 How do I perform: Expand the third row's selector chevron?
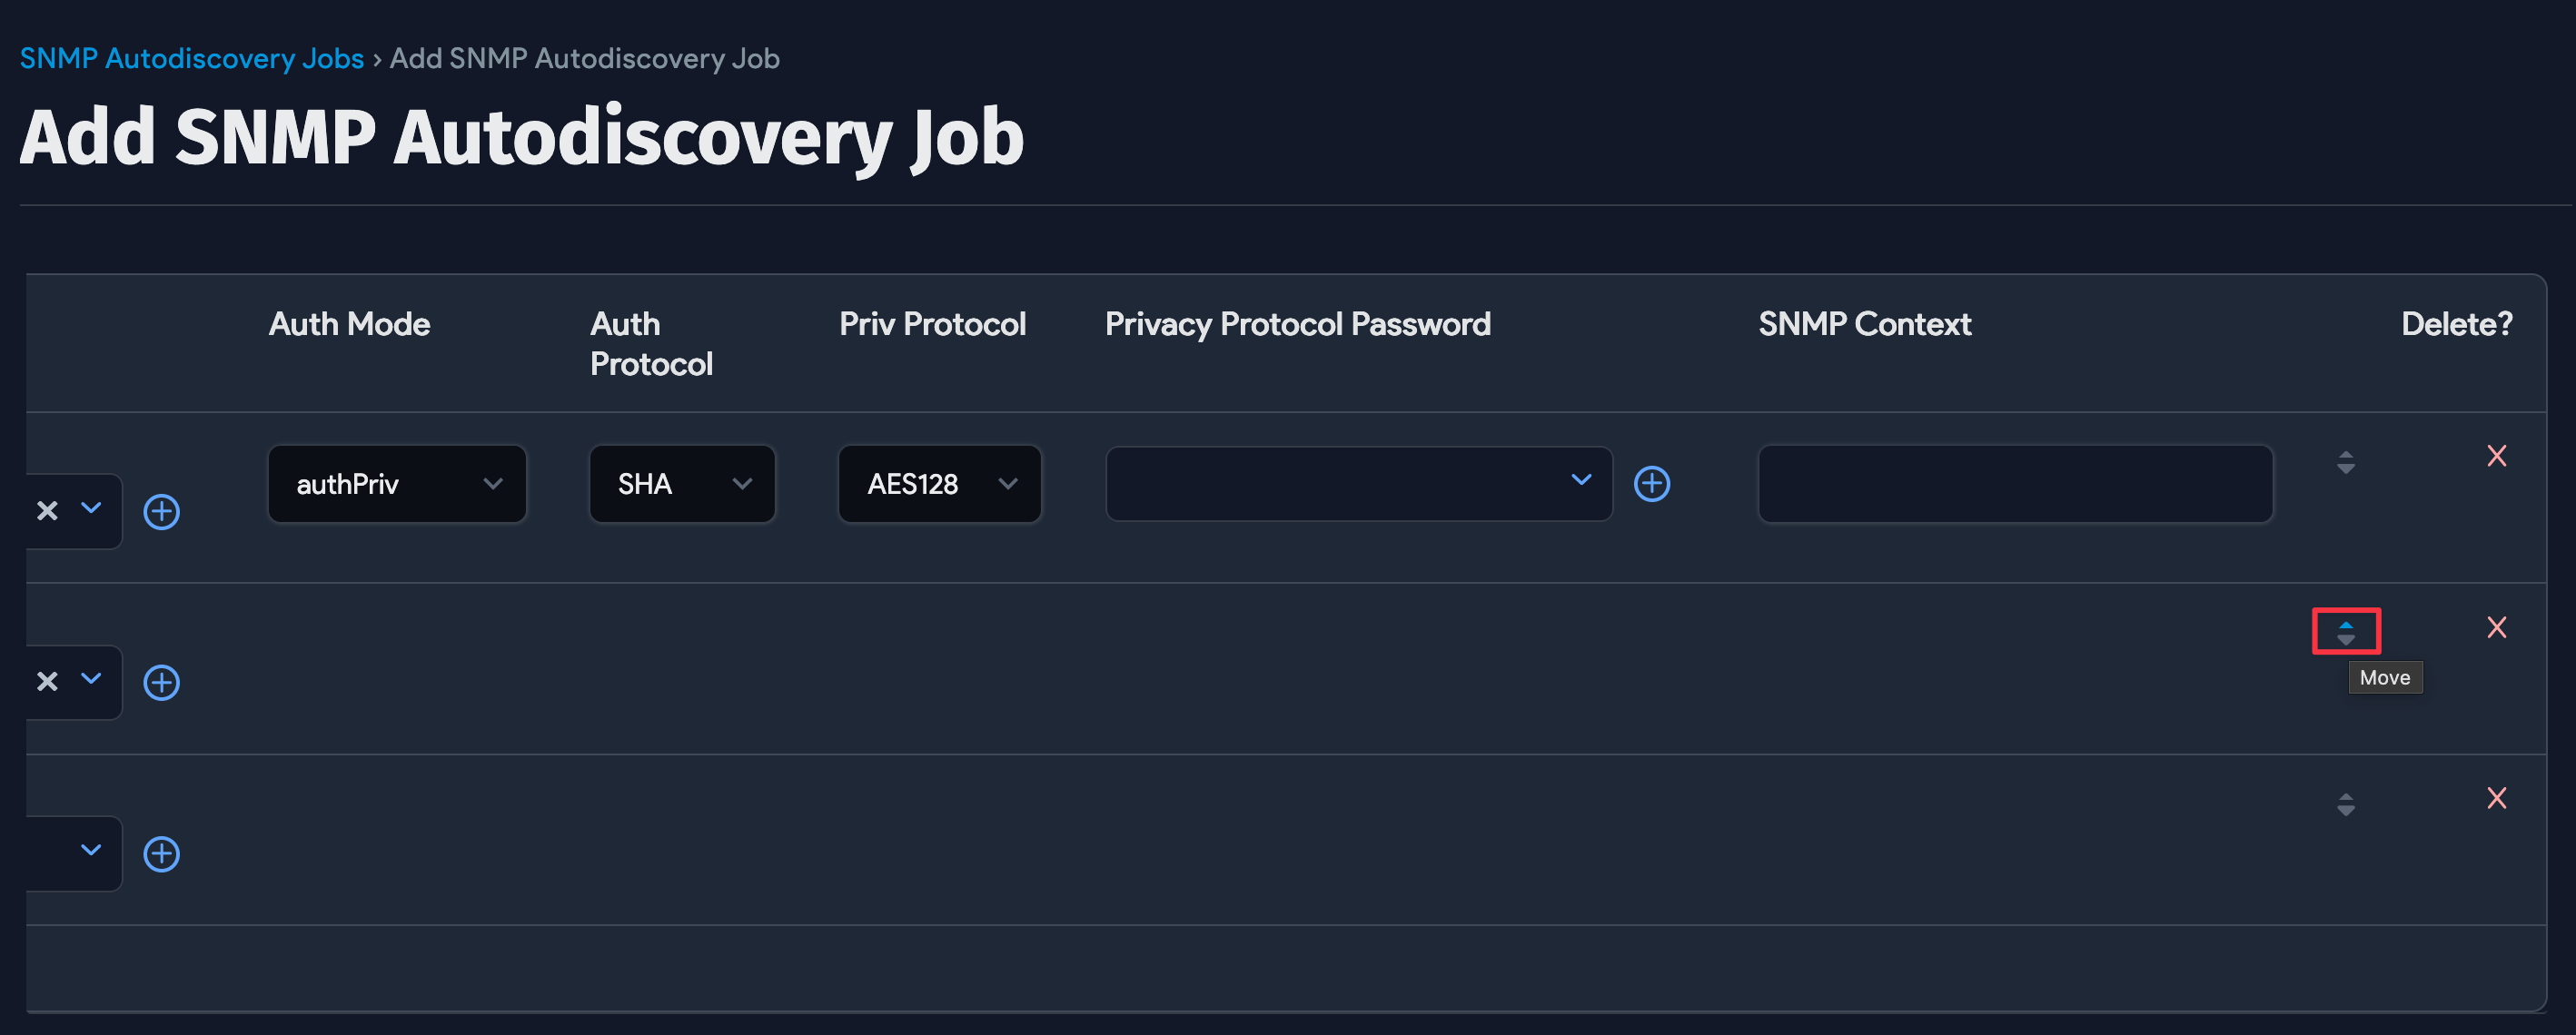(91, 853)
